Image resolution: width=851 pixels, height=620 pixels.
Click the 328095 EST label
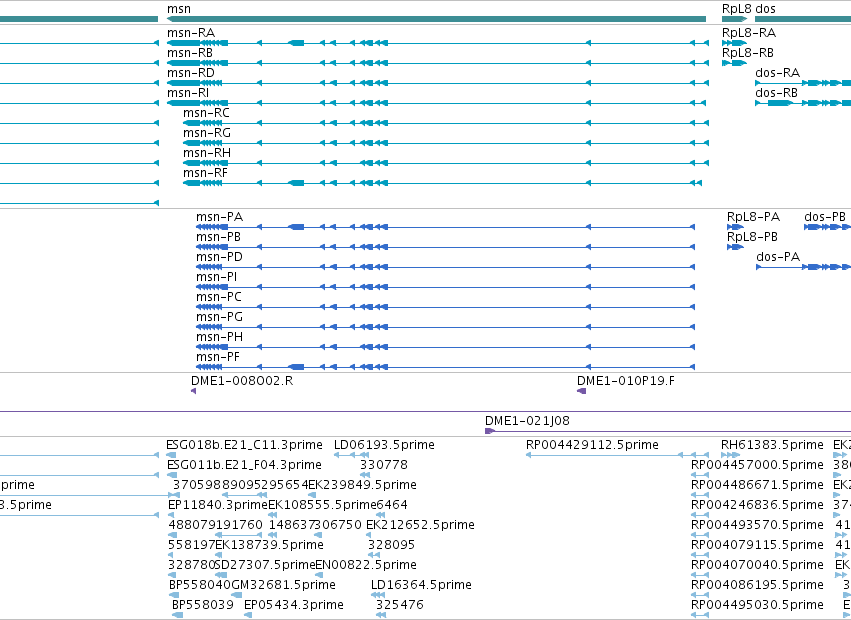(391, 545)
